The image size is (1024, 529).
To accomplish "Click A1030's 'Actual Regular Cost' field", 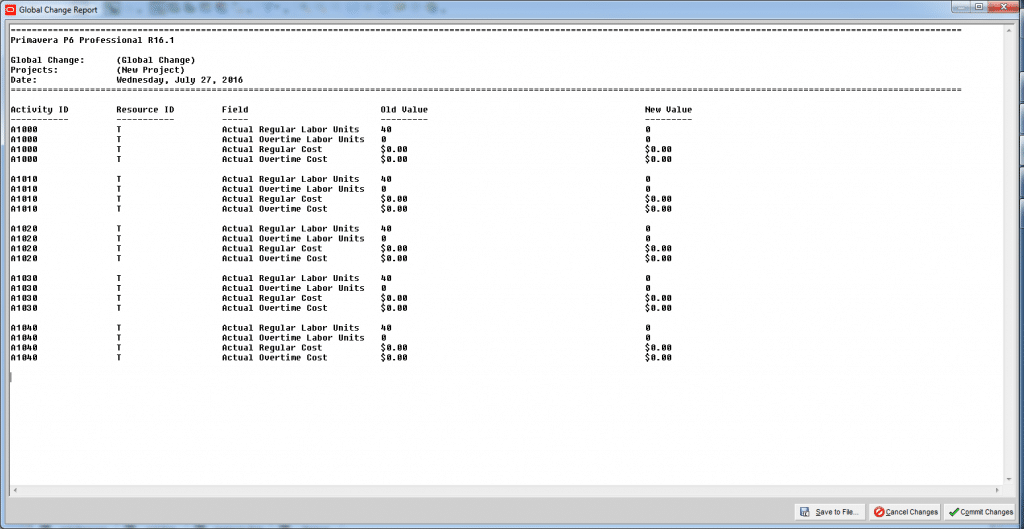I will click(x=272, y=298).
